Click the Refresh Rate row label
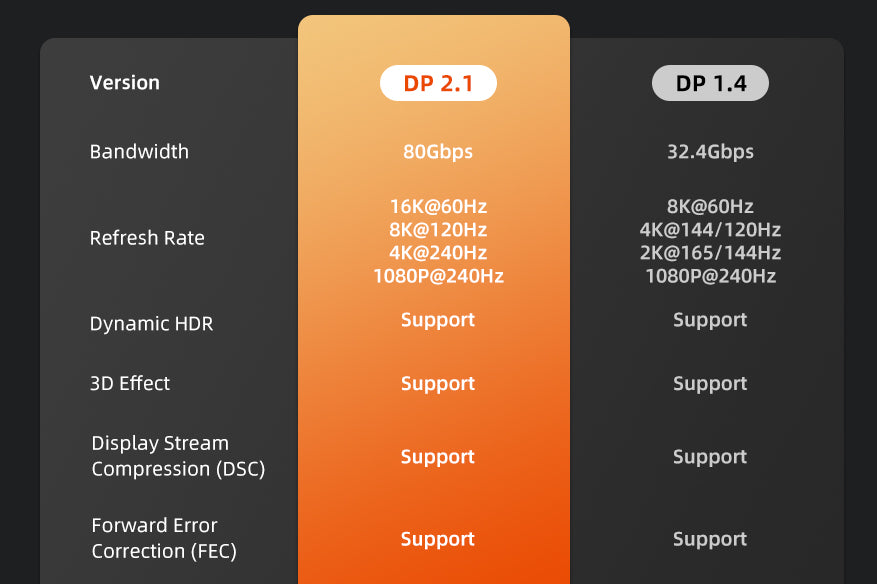 click(147, 238)
